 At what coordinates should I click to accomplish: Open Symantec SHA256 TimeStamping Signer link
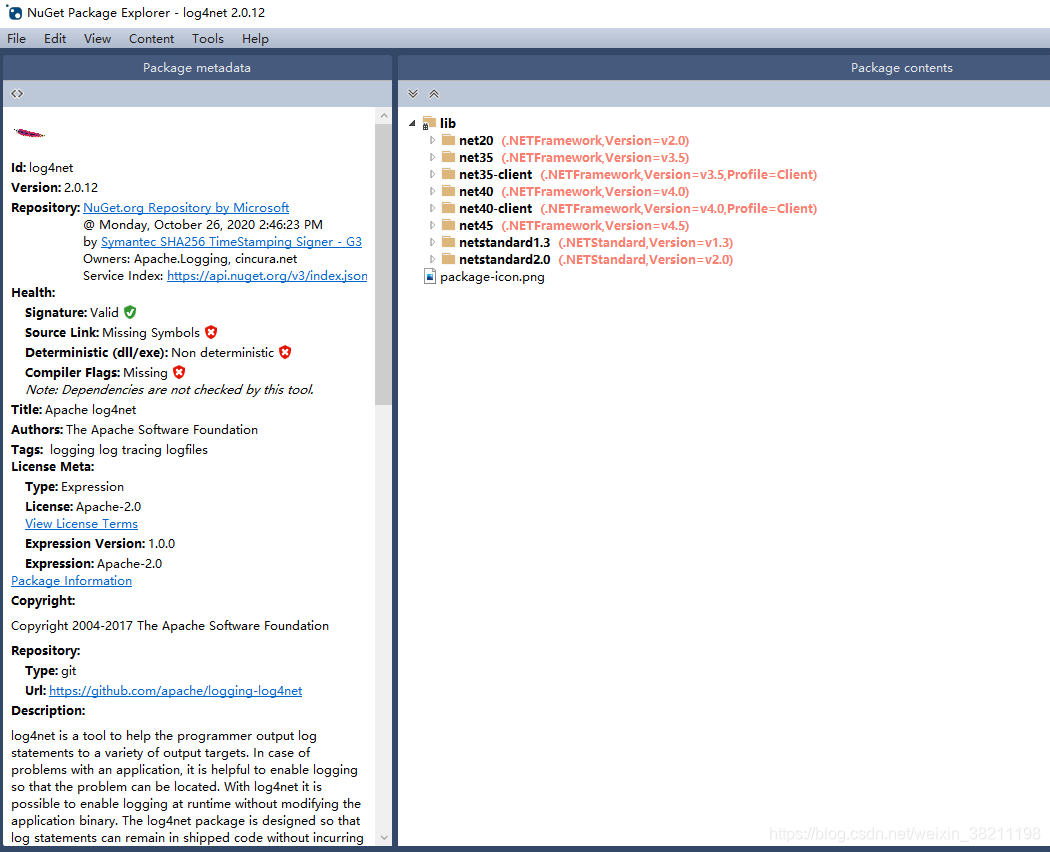pos(231,242)
